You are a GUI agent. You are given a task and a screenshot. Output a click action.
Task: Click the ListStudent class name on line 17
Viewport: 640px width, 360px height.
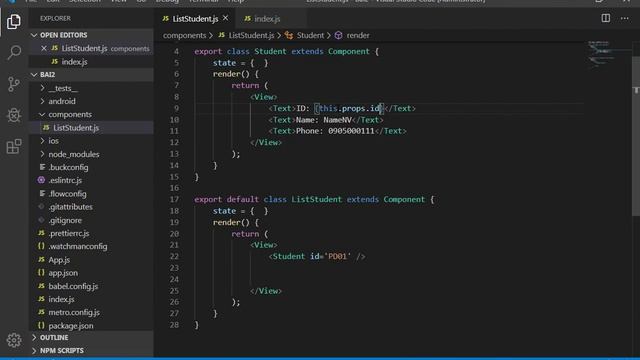pos(317,200)
